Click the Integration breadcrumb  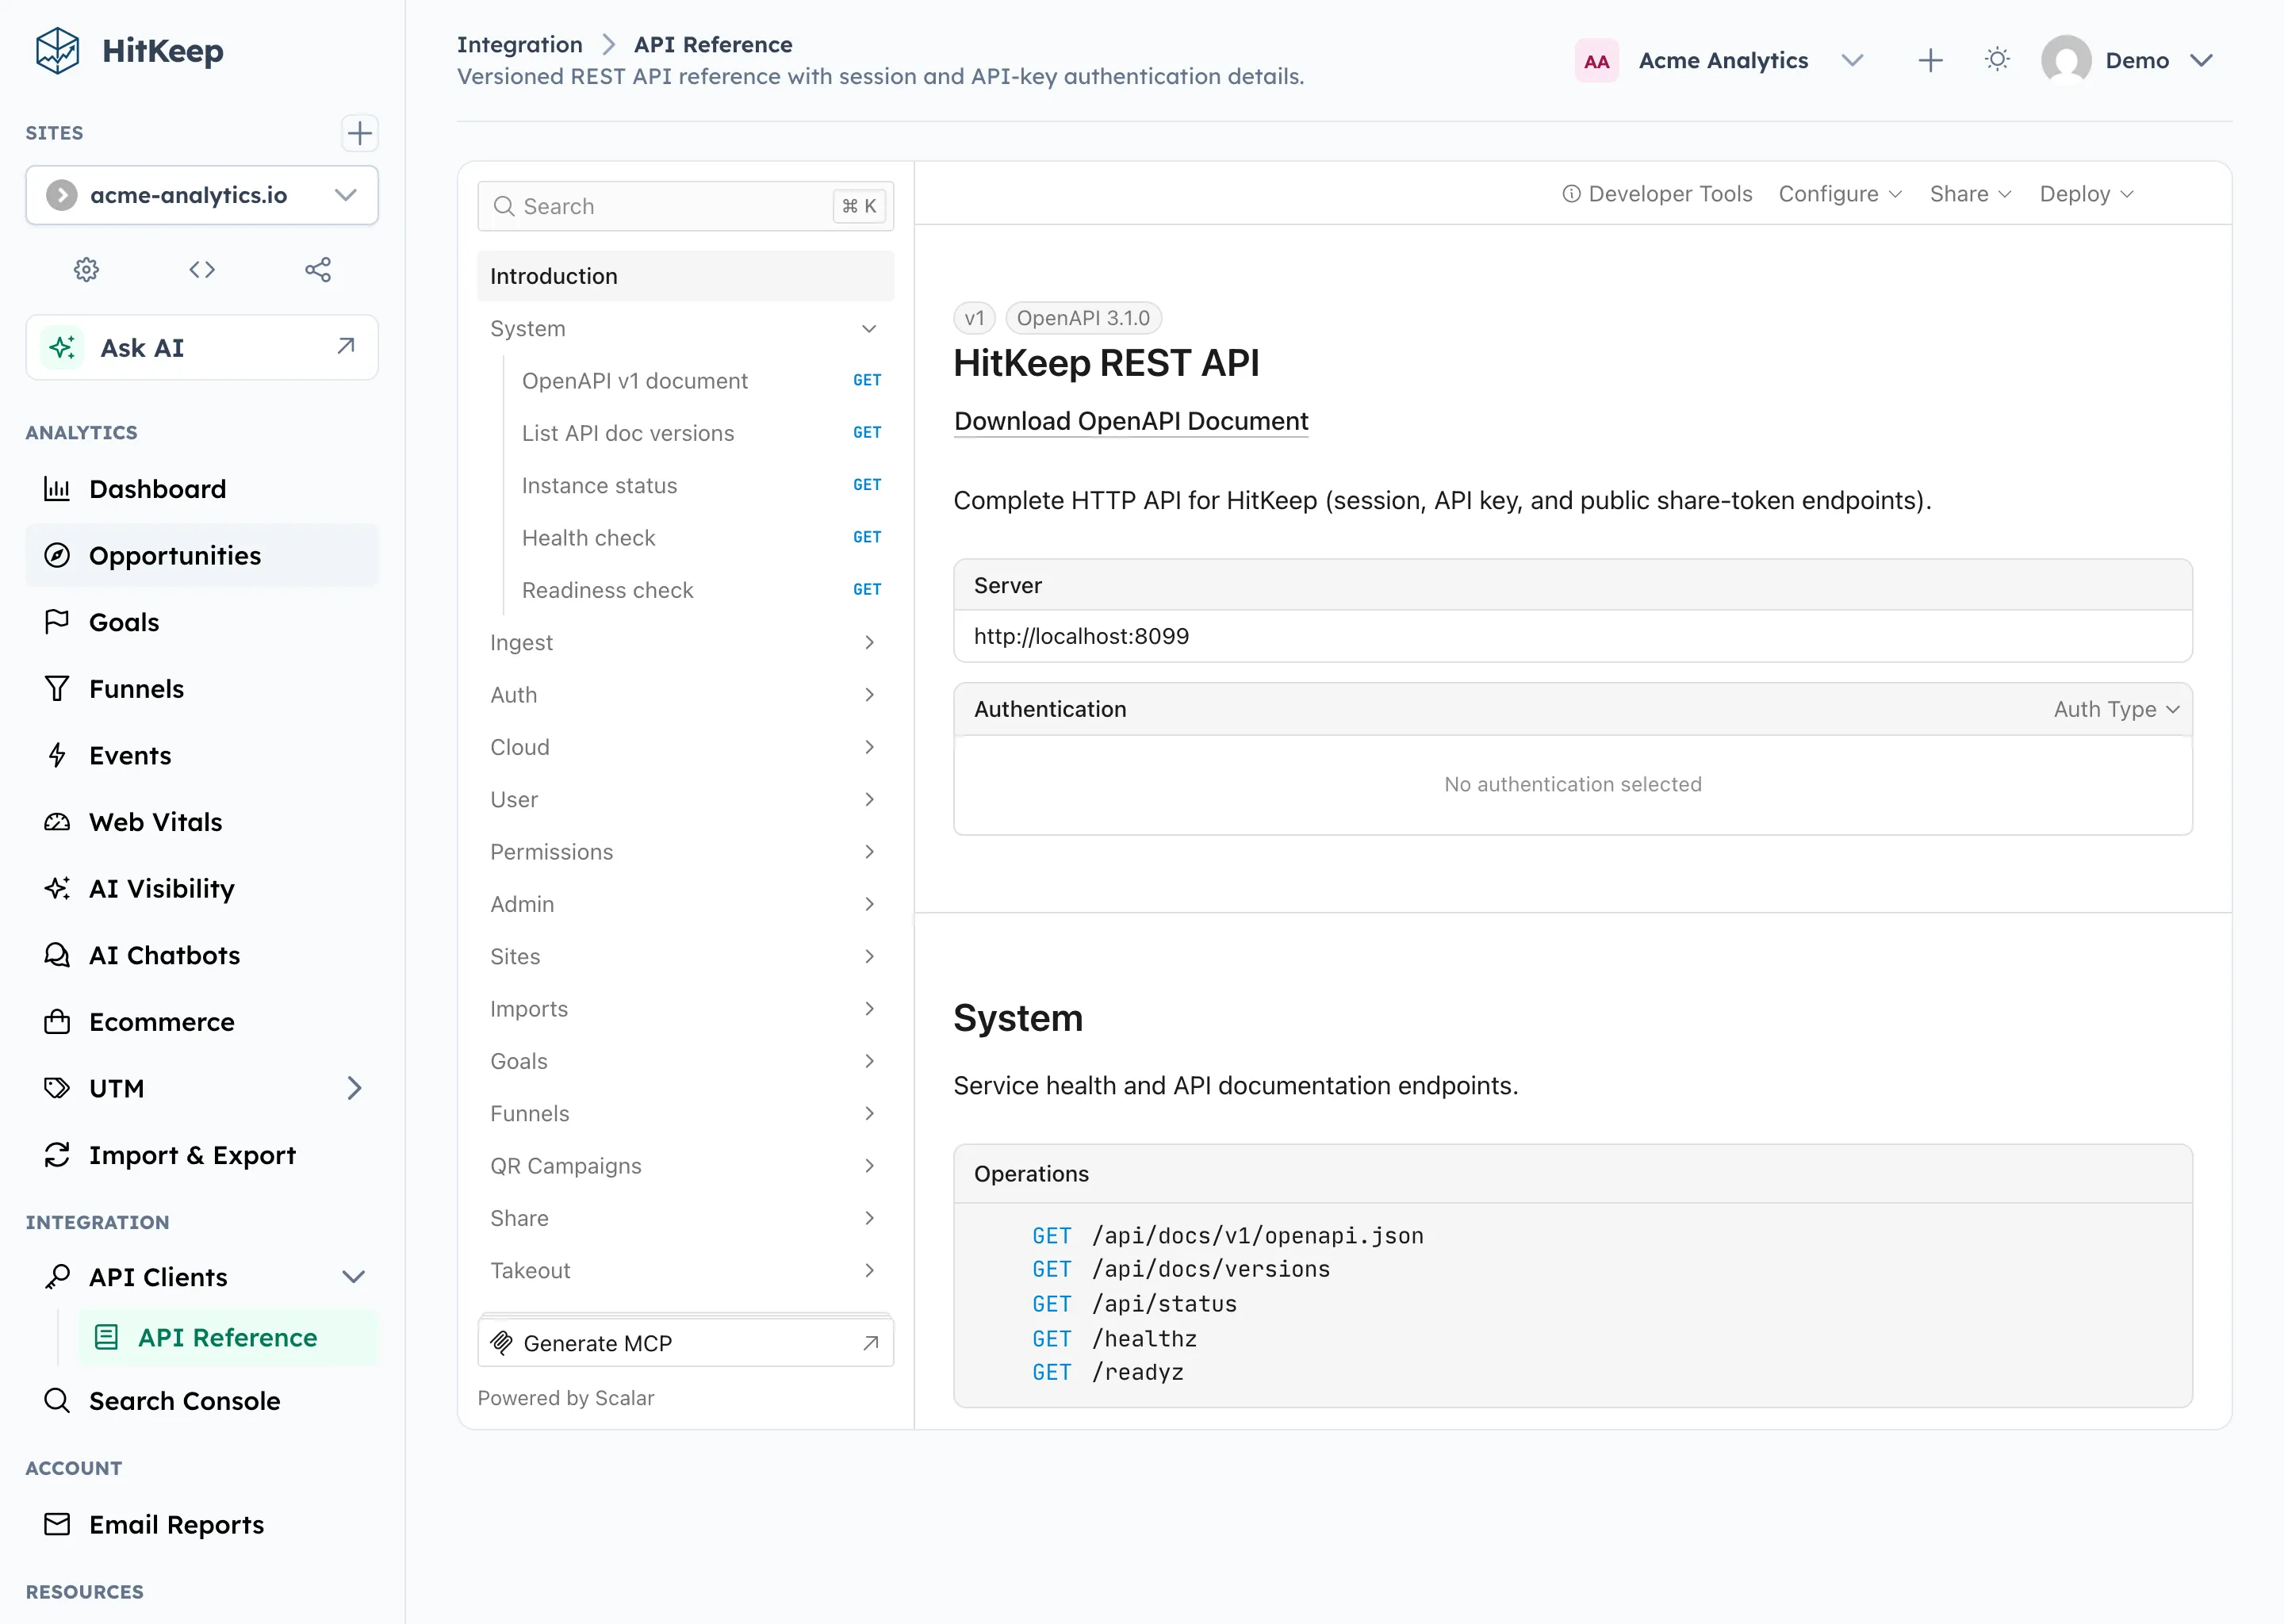[x=519, y=44]
